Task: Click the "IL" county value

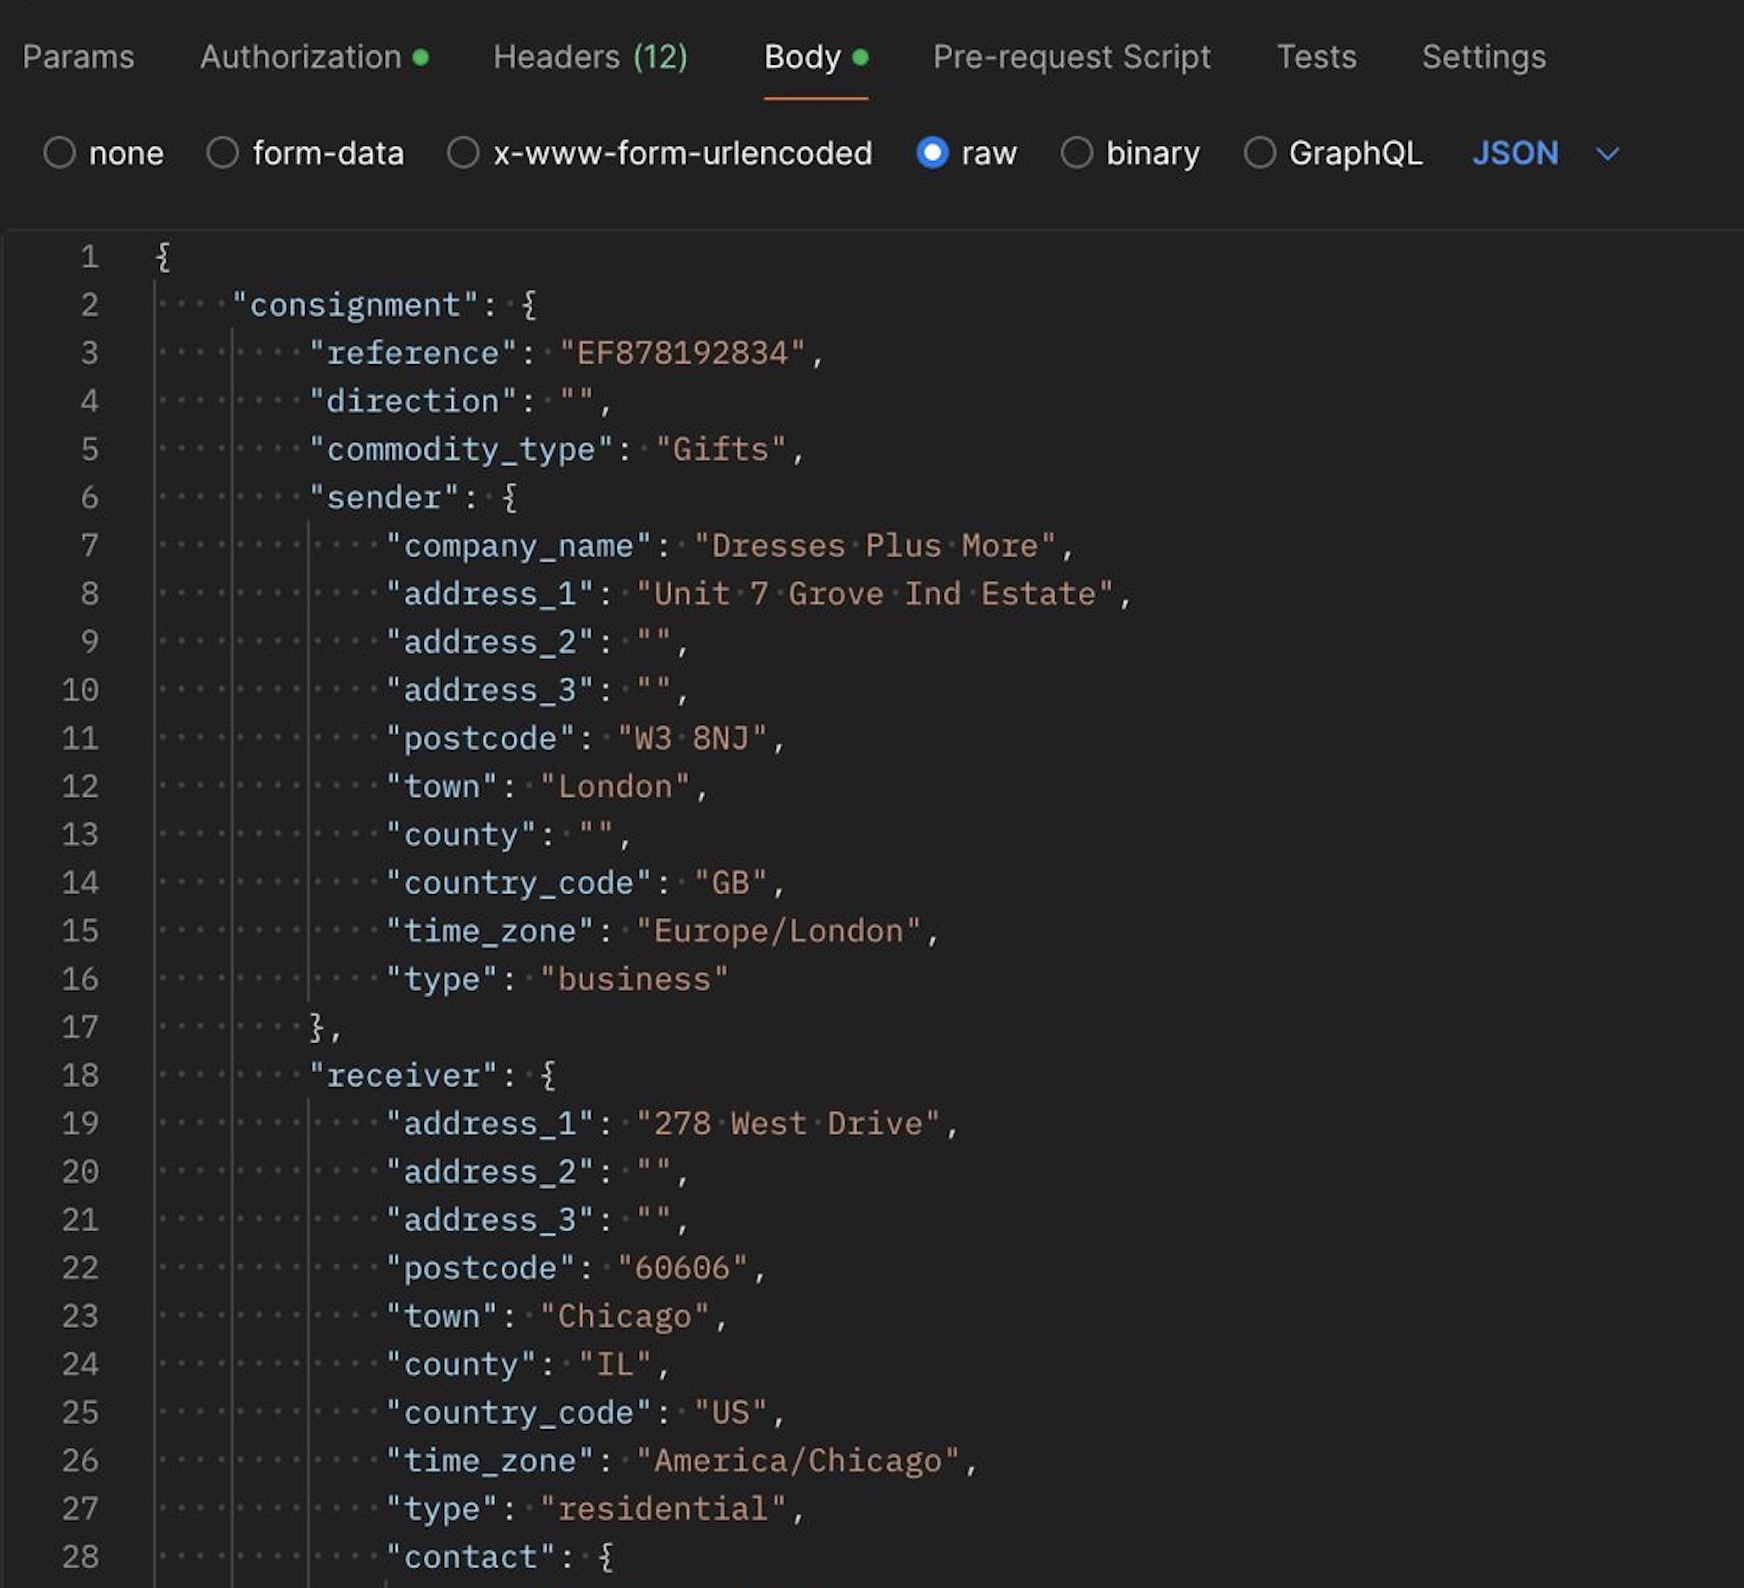Action: click(615, 1364)
